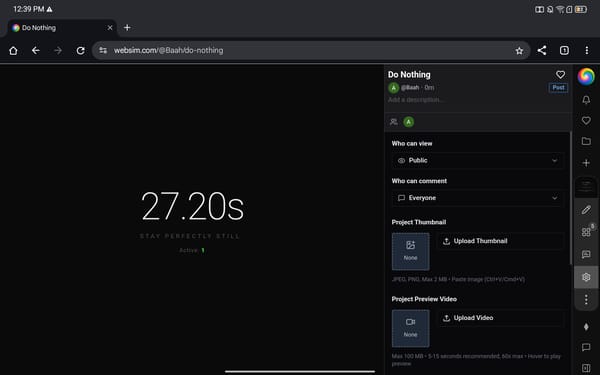The width and height of the screenshot is (600, 375).
Task: Bookmark this page with star icon
Action: [519, 51]
